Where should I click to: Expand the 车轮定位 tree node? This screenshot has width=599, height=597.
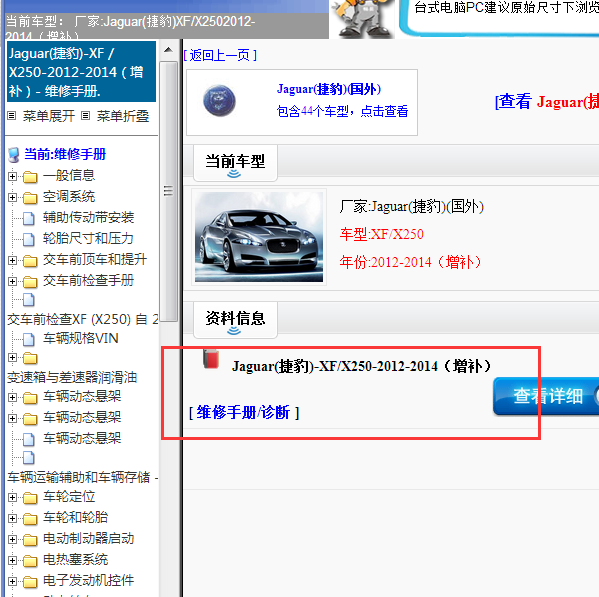click(x=12, y=497)
